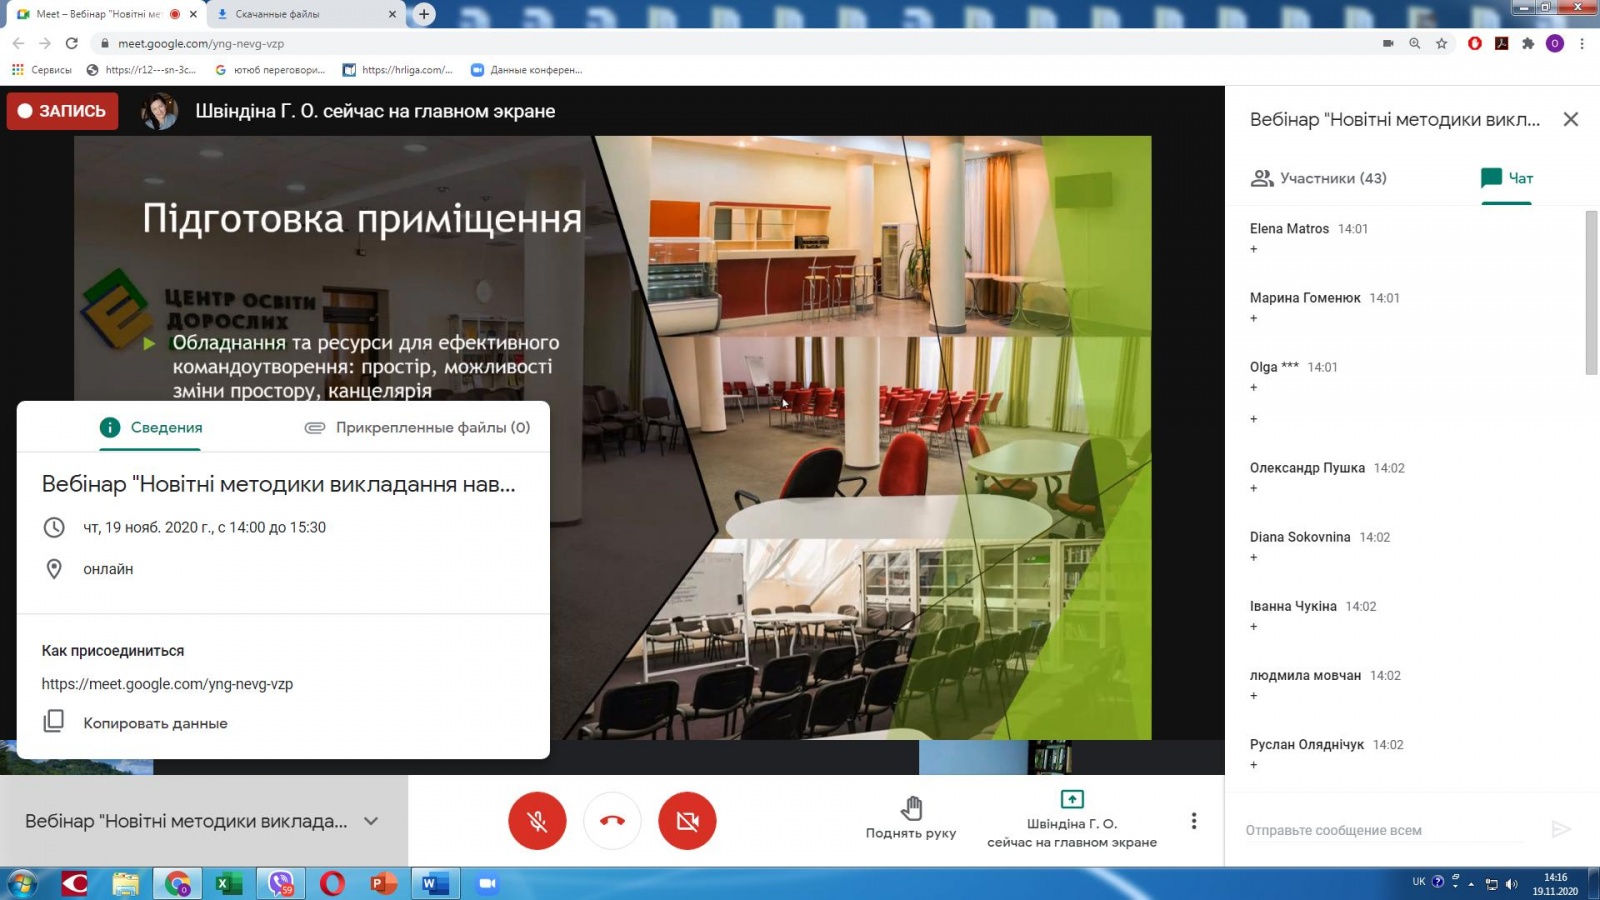Unmute the microphone button

(537, 821)
